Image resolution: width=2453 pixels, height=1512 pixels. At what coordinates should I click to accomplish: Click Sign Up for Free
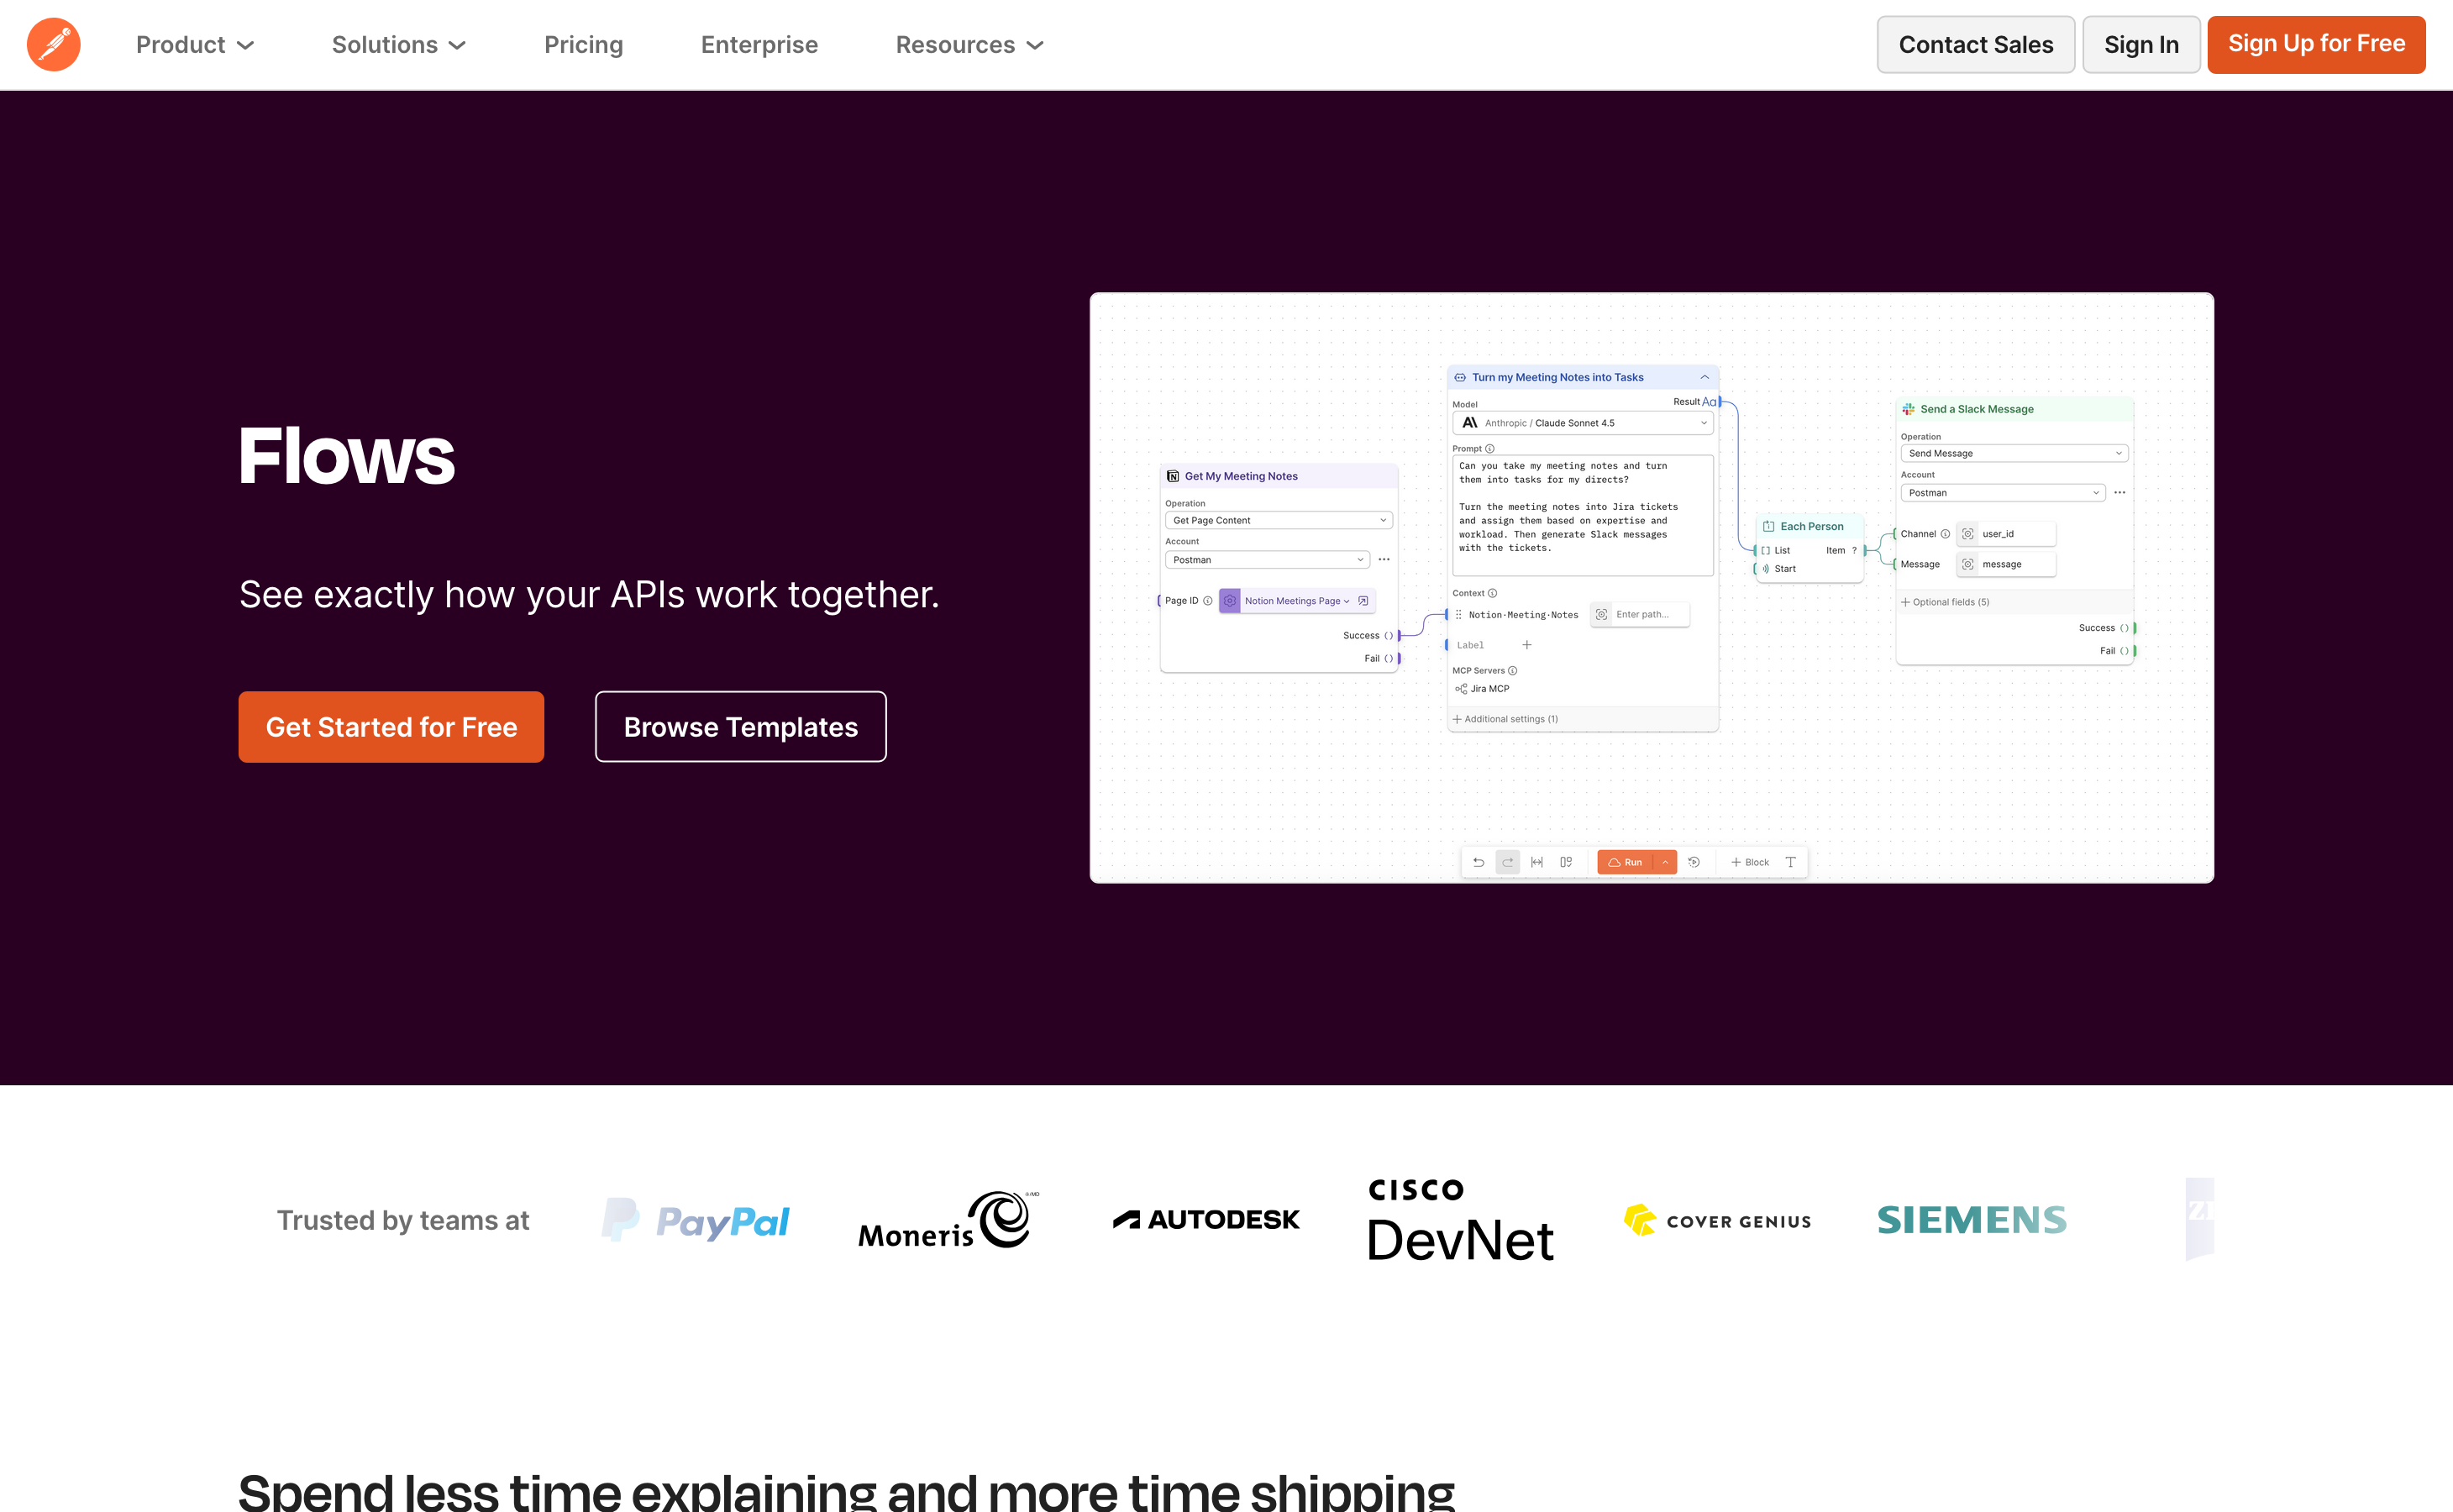coord(2316,45)
